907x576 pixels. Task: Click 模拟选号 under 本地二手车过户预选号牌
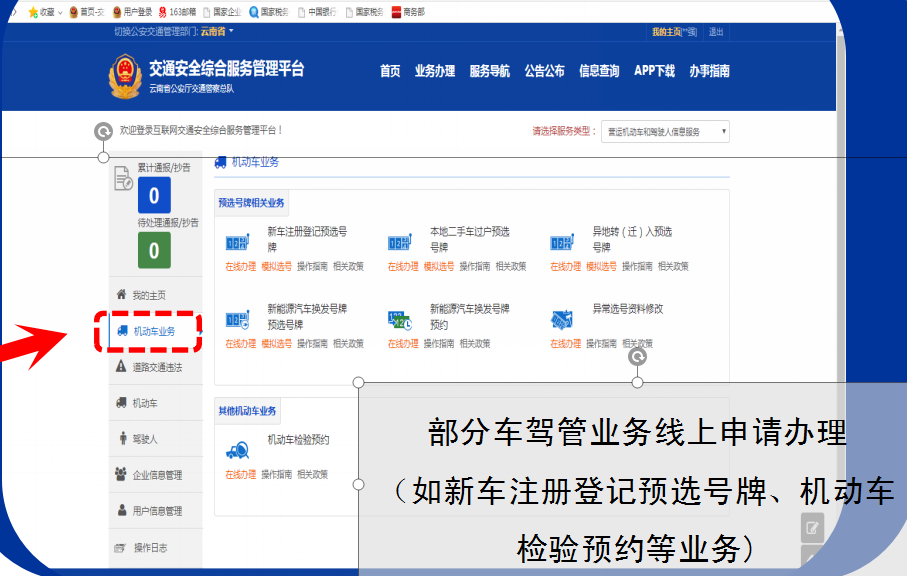tap(438, 267)
